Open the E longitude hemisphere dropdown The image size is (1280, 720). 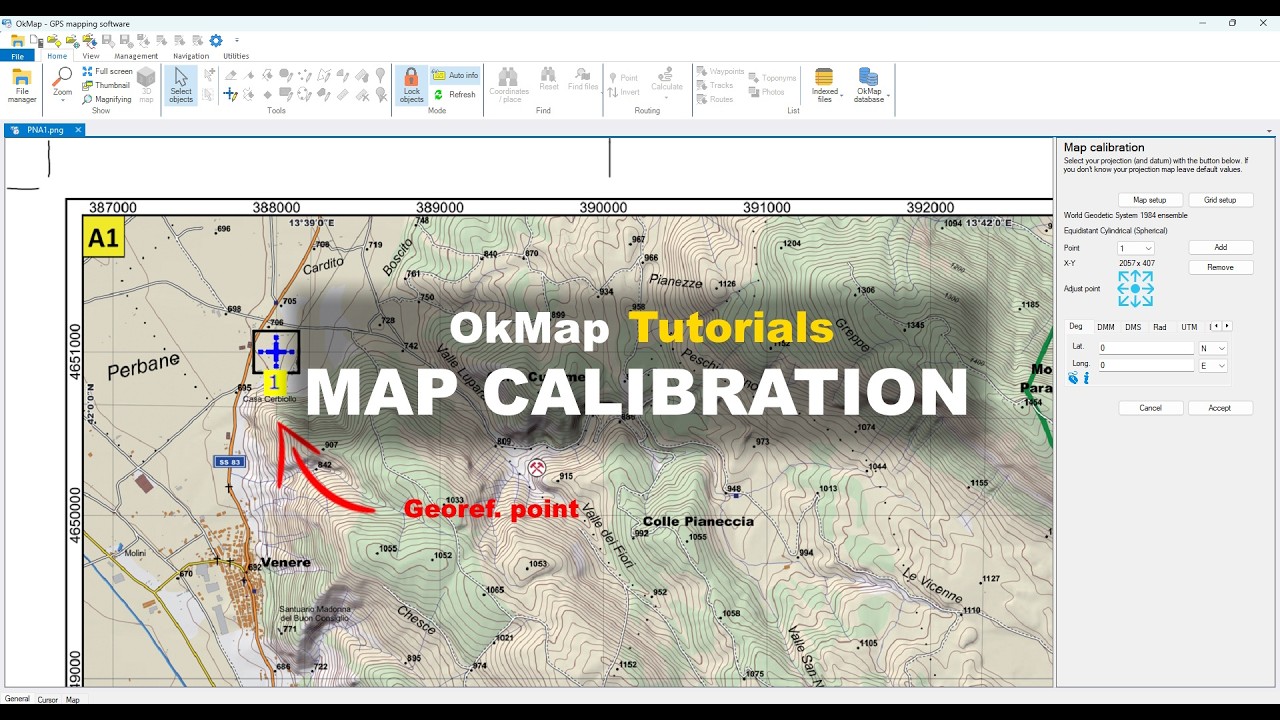pos(1213,365)
